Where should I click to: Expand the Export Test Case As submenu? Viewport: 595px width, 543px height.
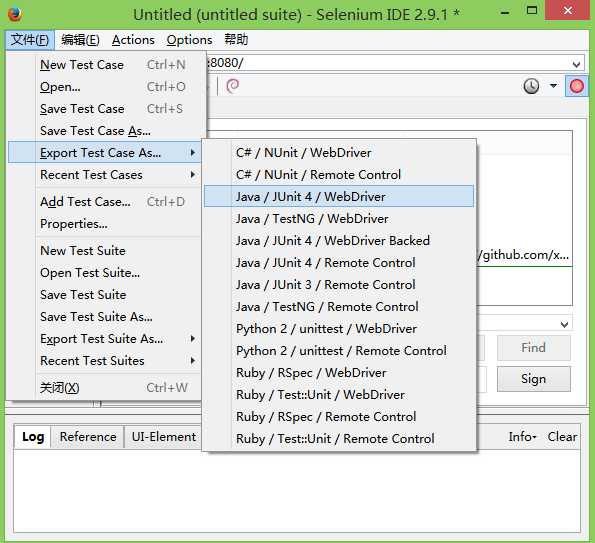pyautogui.click(x=104, y=153)
